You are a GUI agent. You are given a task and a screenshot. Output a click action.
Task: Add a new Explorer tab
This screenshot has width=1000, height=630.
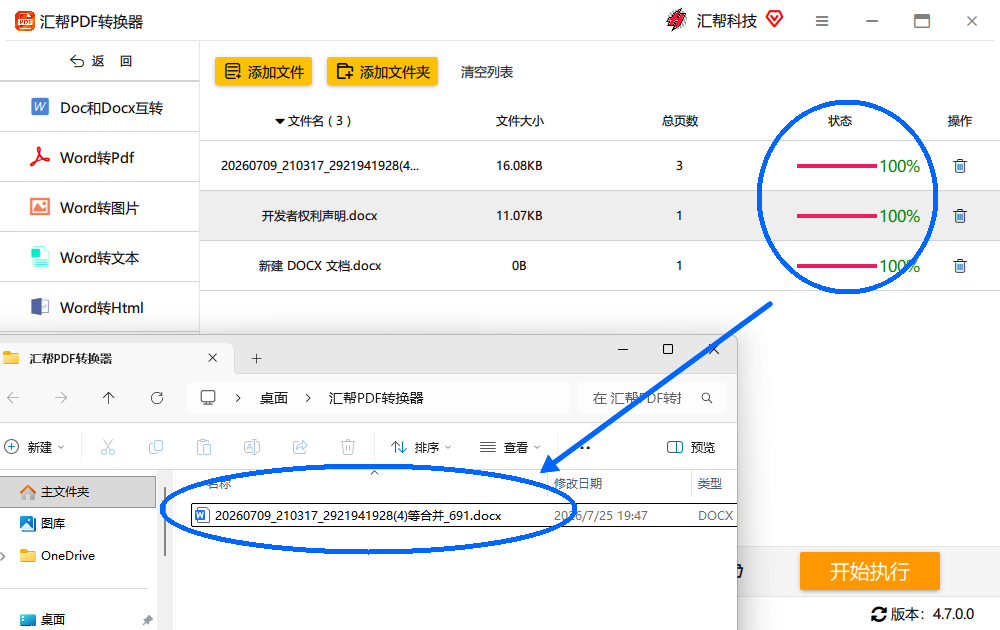click(256, 358)
